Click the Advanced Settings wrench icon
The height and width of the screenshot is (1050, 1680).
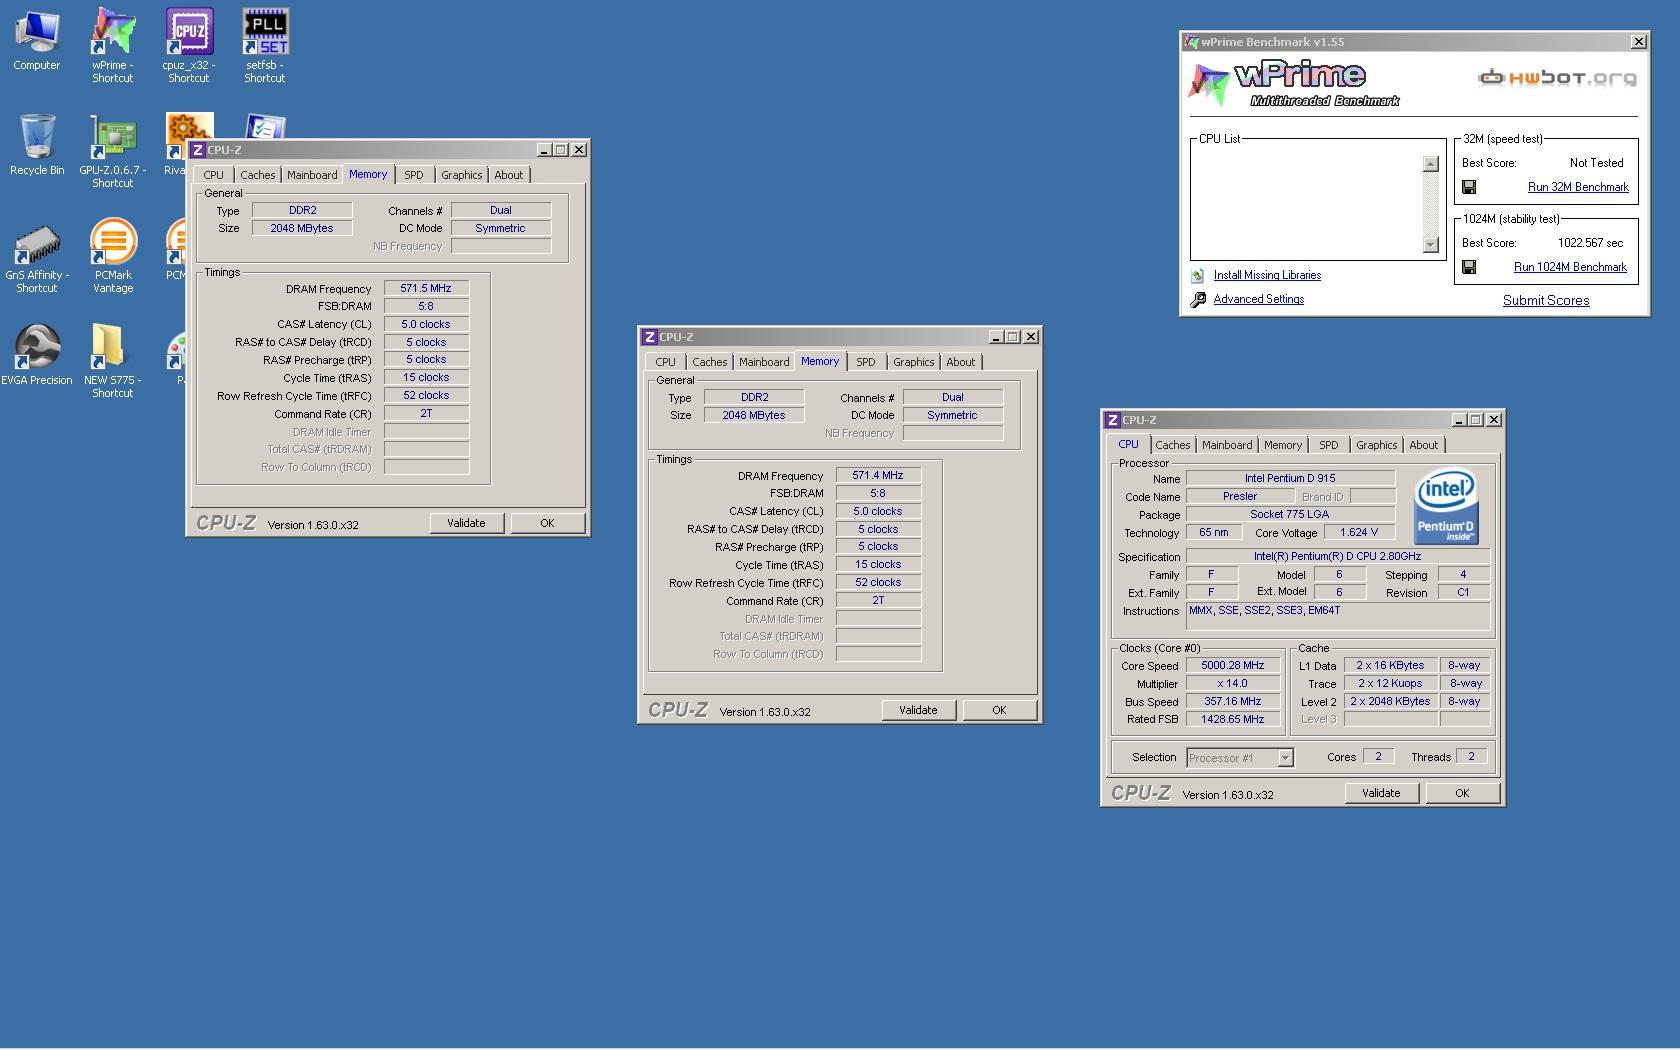point(1198,299)
